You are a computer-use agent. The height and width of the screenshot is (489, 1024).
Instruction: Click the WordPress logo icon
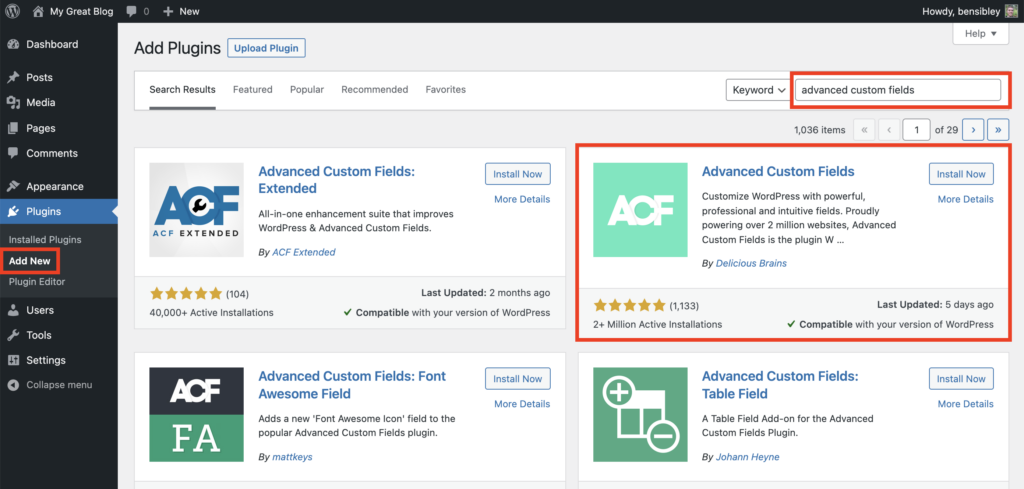(14, 11)
